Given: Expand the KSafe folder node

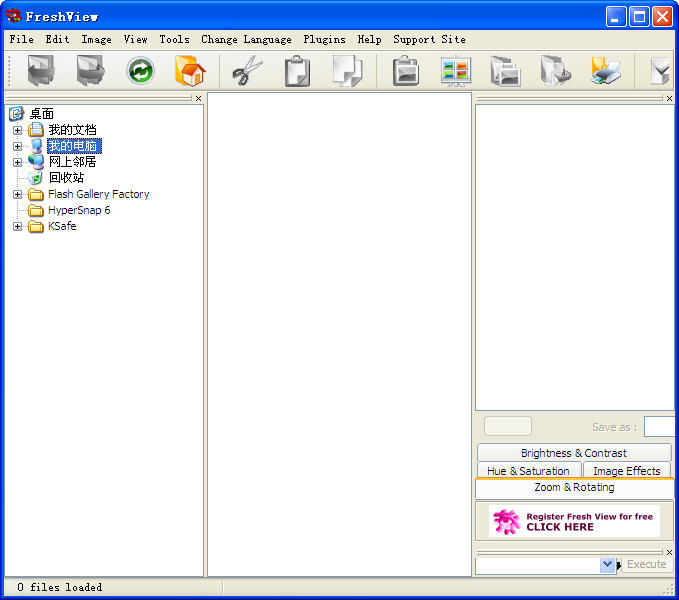Looking at the screenshot, I should (17, 226).
